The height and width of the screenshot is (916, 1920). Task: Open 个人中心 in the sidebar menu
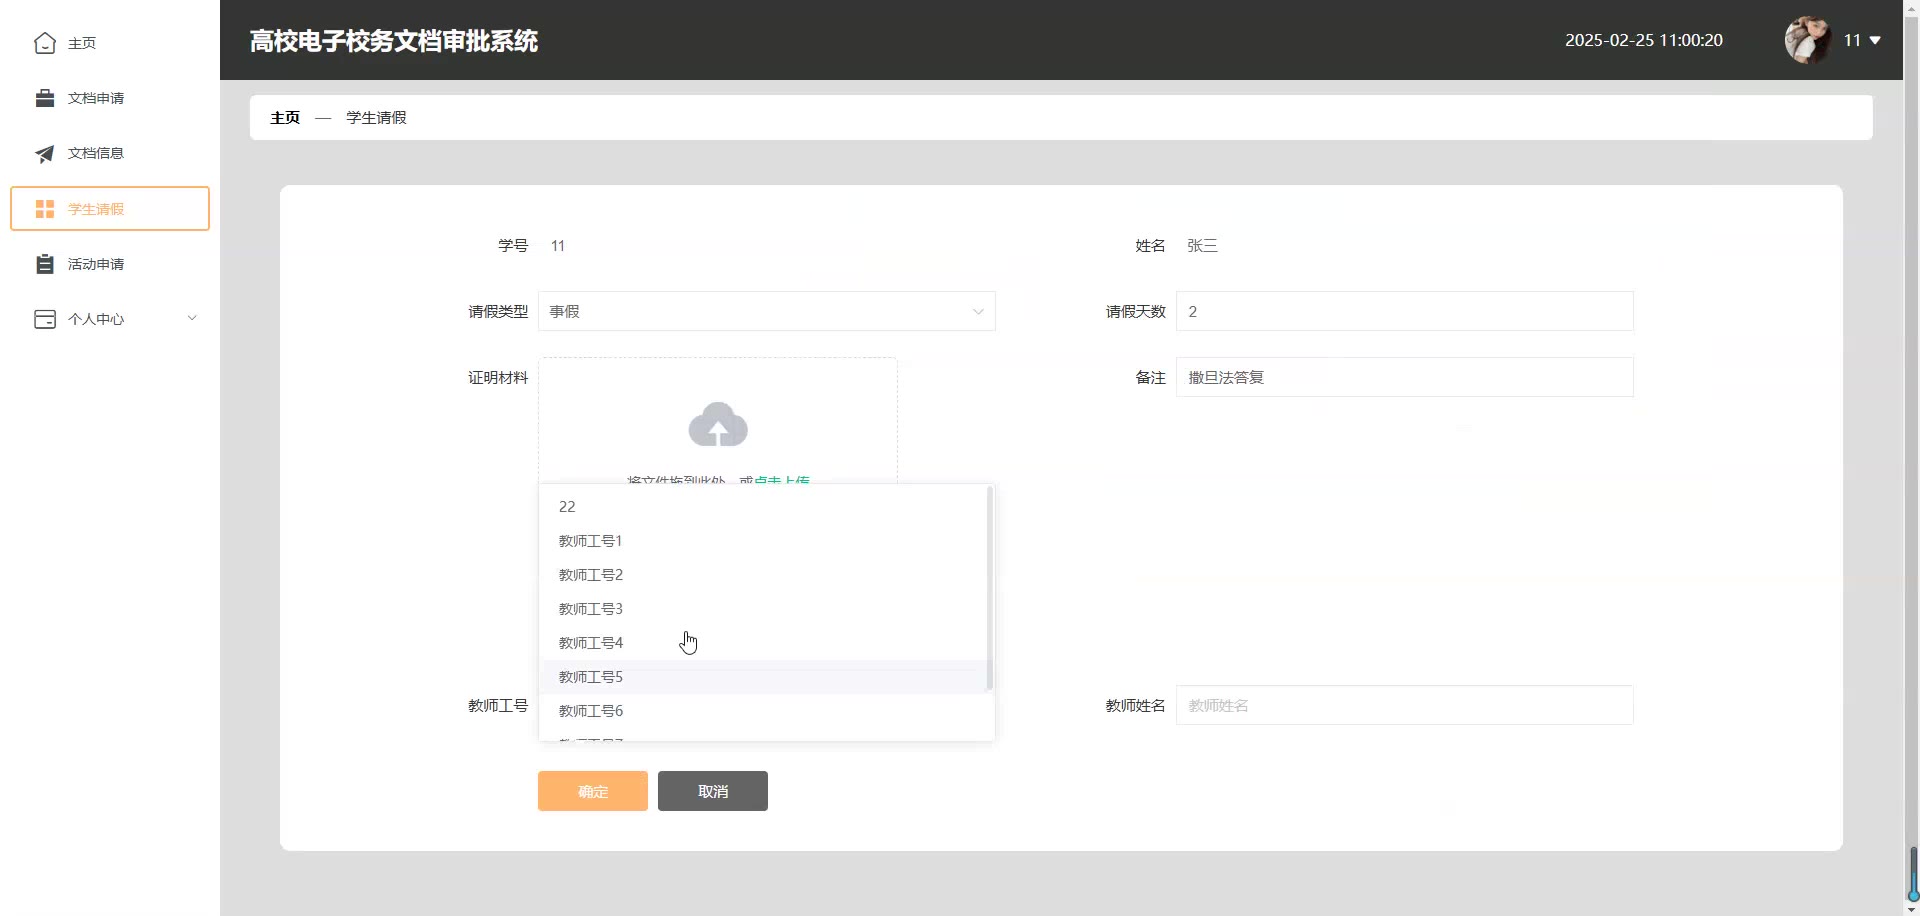[110, 319]
